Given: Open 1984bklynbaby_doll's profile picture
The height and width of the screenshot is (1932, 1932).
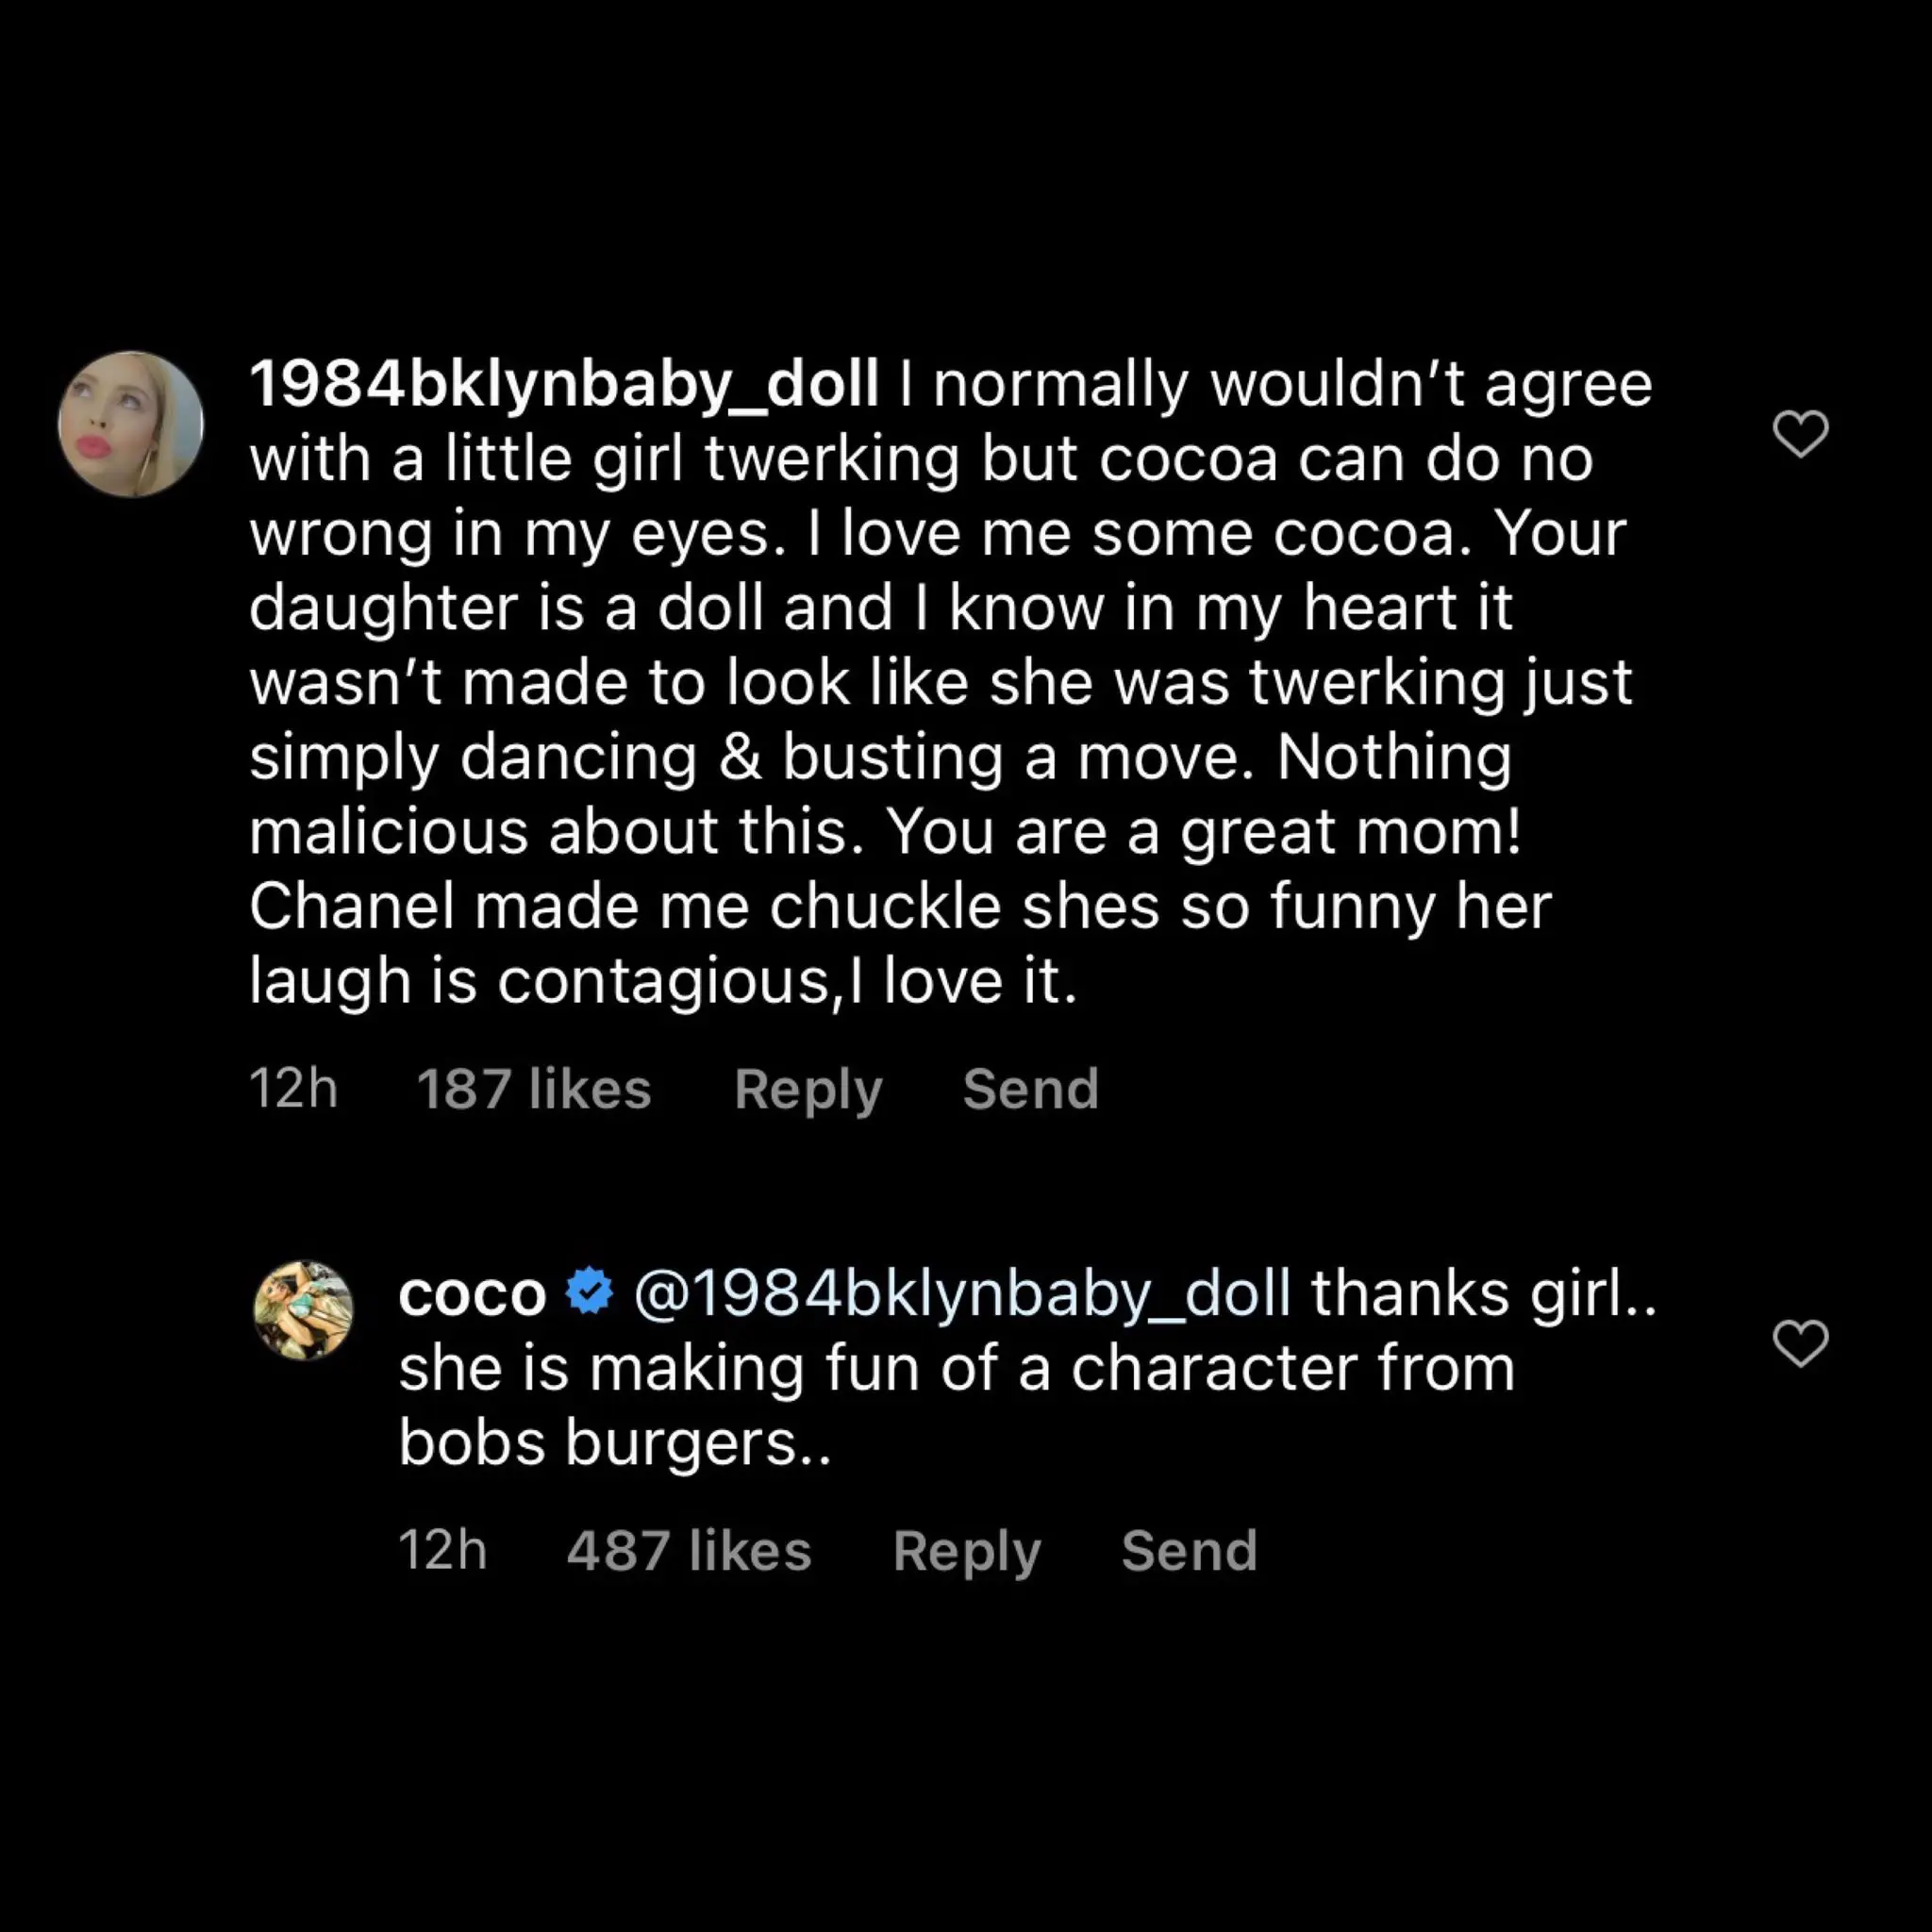Looking at the screenshot, I should [x=131, y=424].
